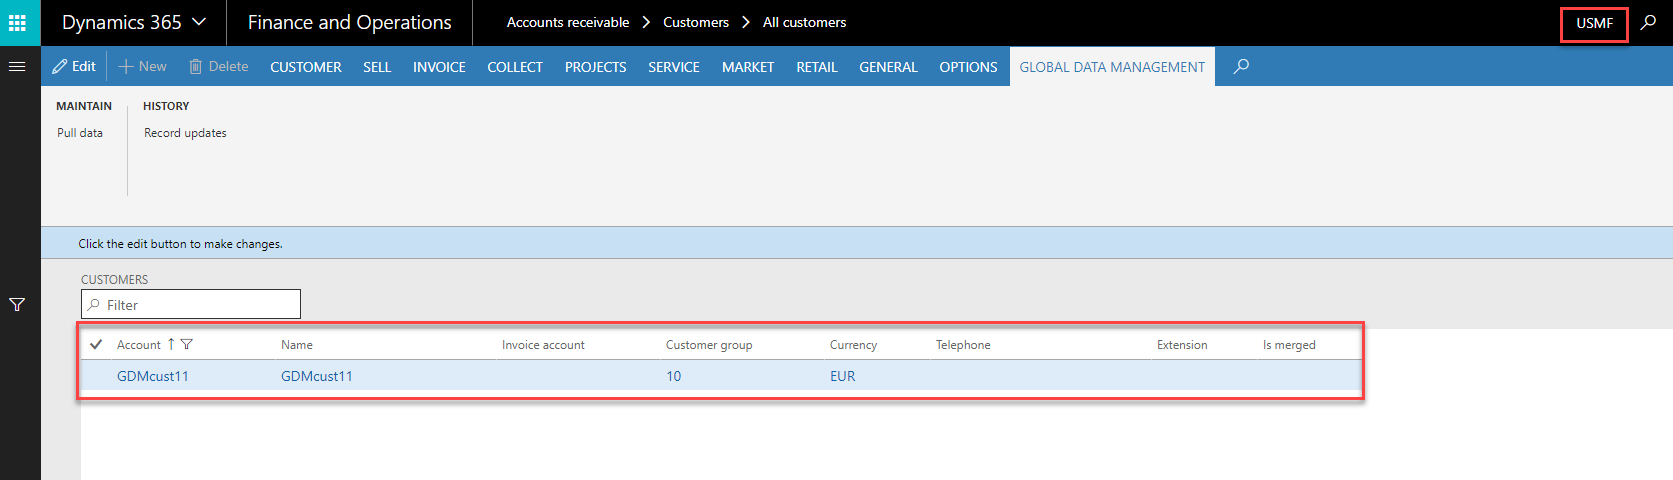Viewport: 1673px width, 480px height.
Task: Toggle select-all checkmark in grid header
Action: click(96, 344)
